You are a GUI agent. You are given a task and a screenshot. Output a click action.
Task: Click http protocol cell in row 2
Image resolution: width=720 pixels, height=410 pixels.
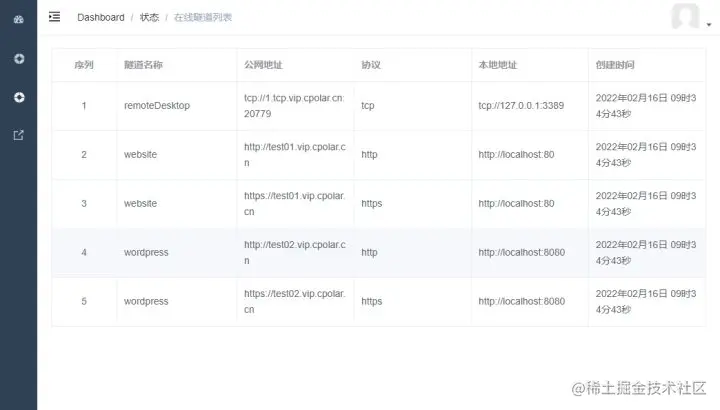pyautogui.click(x=369, y=155)
